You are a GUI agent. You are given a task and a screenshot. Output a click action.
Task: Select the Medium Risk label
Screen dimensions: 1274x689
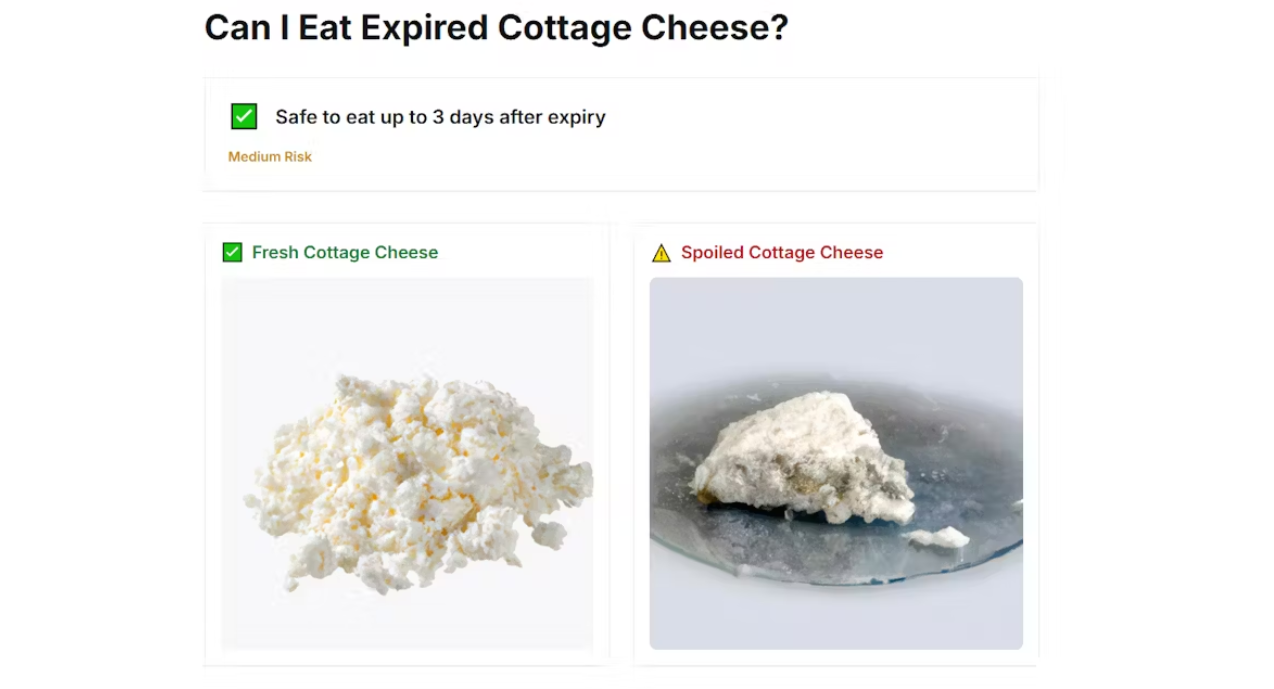coord(270,157)
